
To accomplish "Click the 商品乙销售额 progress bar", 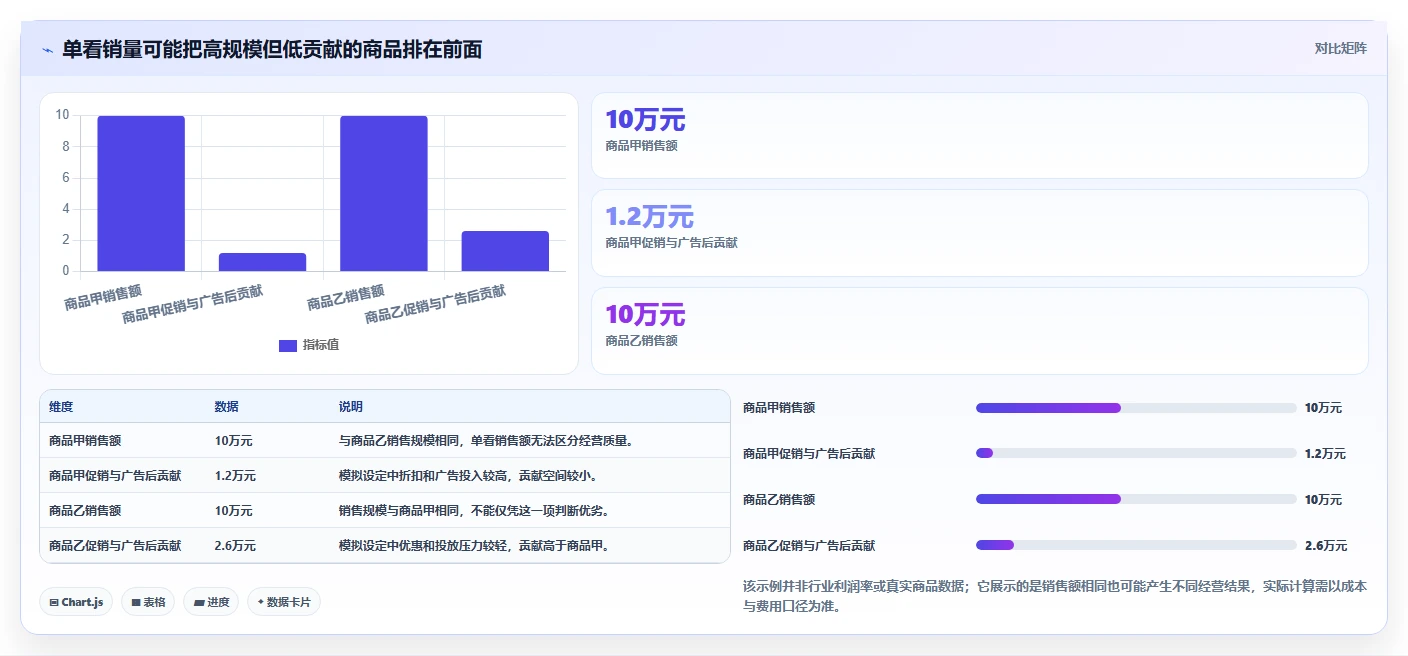I will [x=1136, y=499].
